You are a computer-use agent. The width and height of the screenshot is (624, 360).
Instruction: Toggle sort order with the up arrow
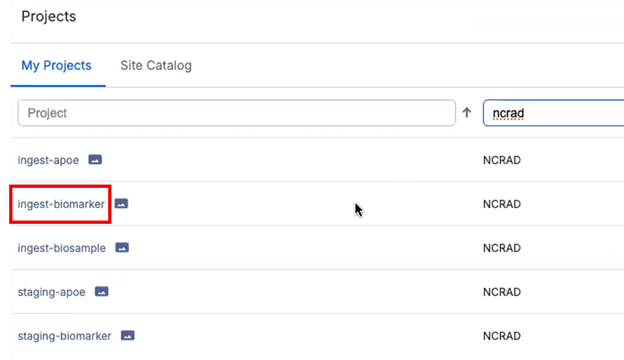tap(467, 113)
